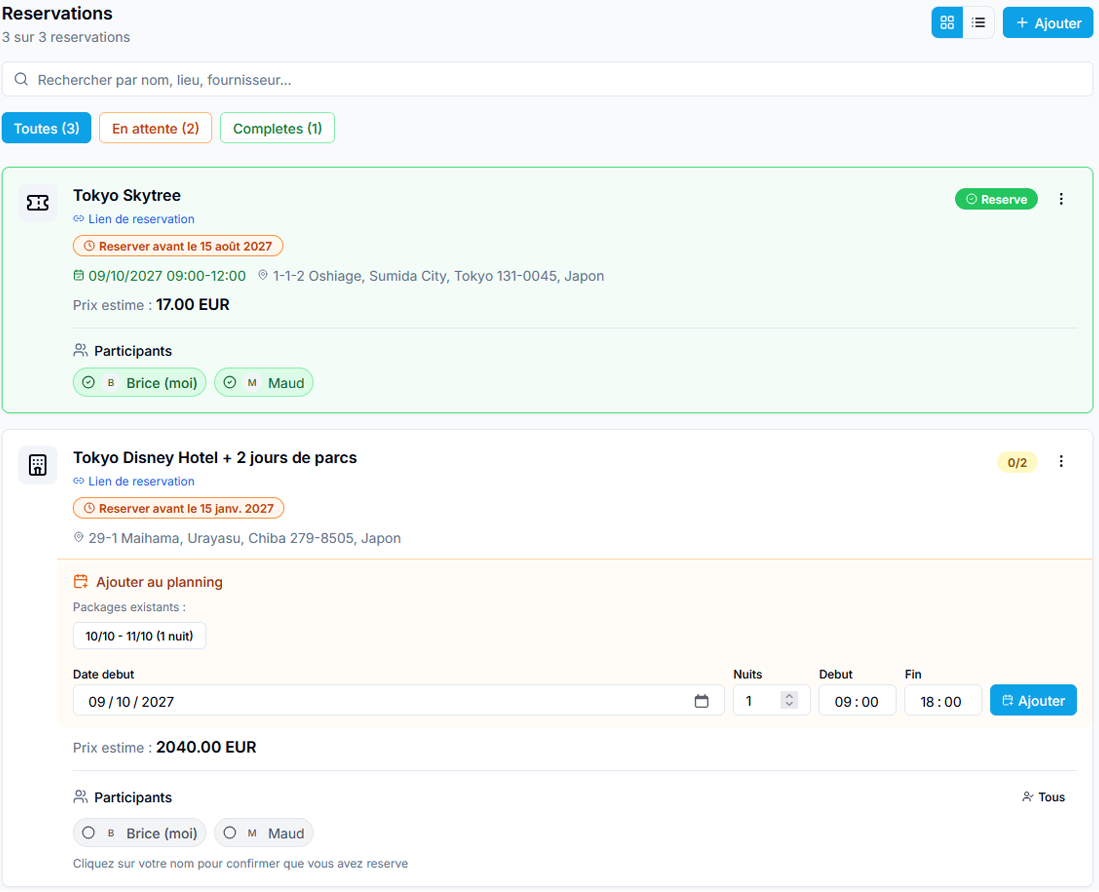Click the 'Reserver avant le 15 août 2027' badge
The width and height of the screenshot is (1099, 892).
point(178,246)
